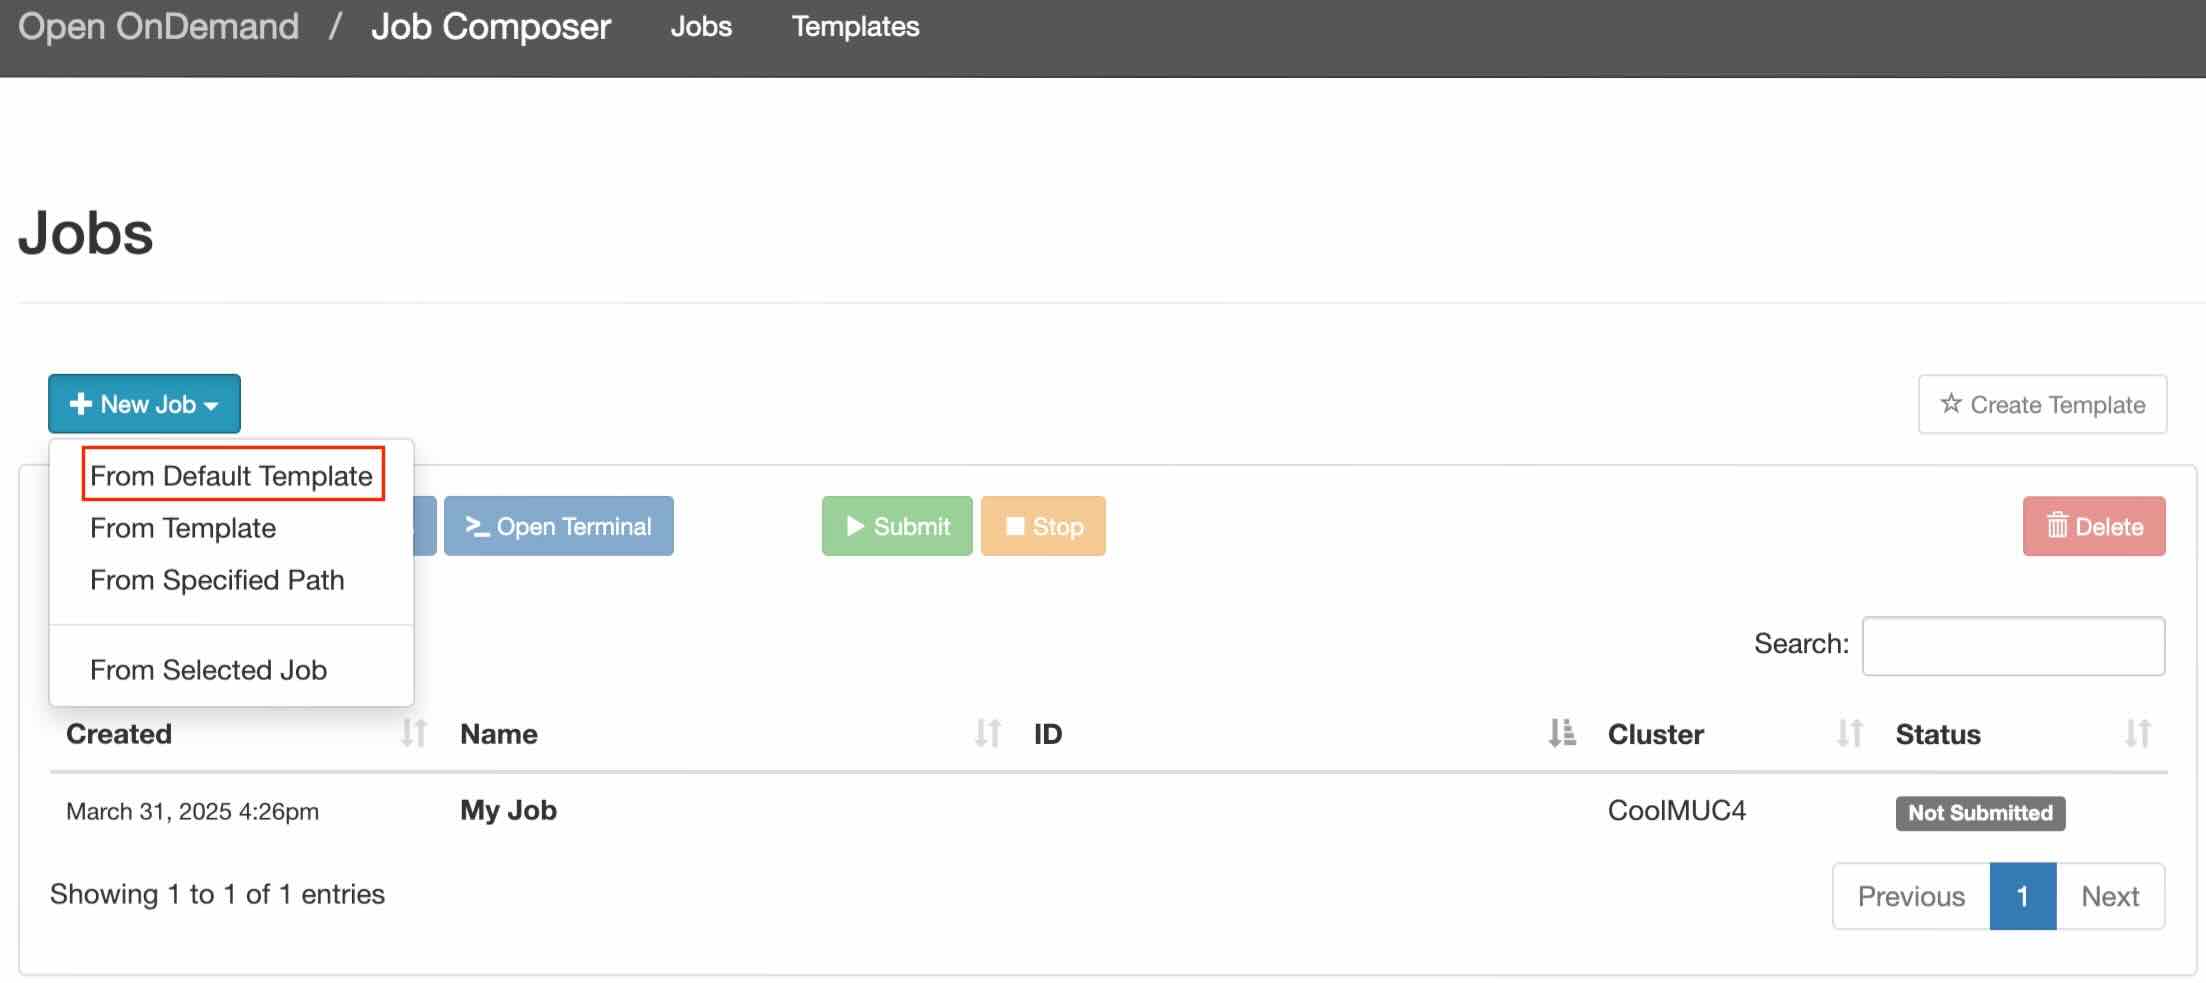Click the Status column sort arrows
Viewport: 2206px width, 983px height.
[x=2137, y=733]
